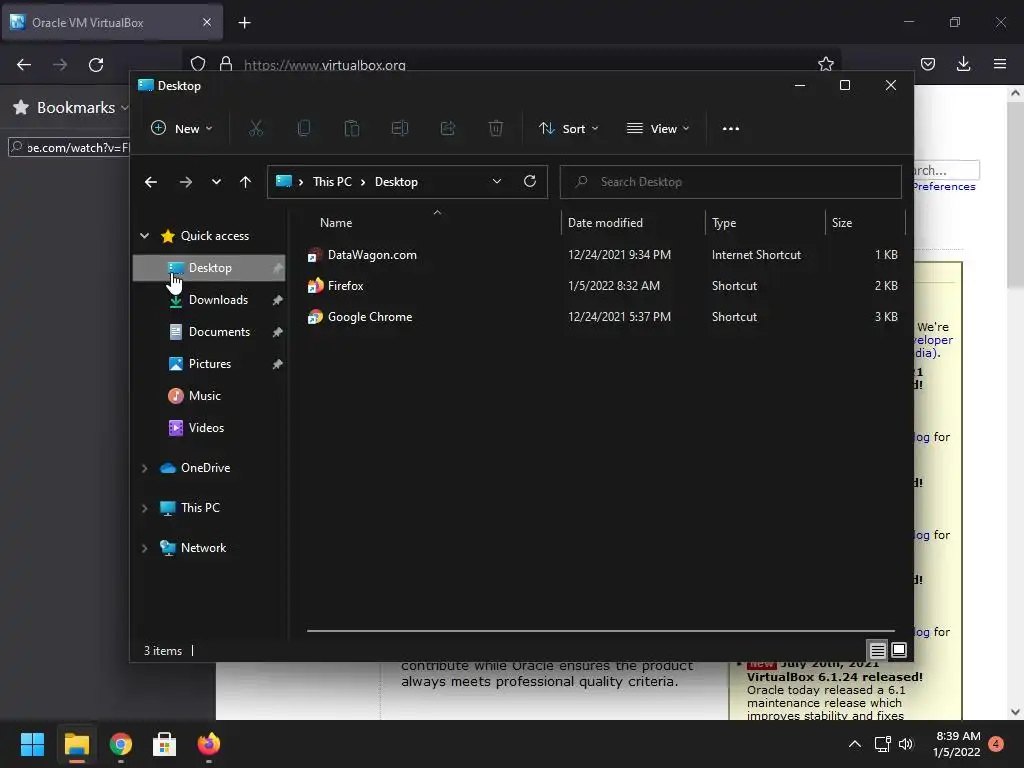Open Firefox downloads panel
1024x768 pixels.
pos(963,64)
